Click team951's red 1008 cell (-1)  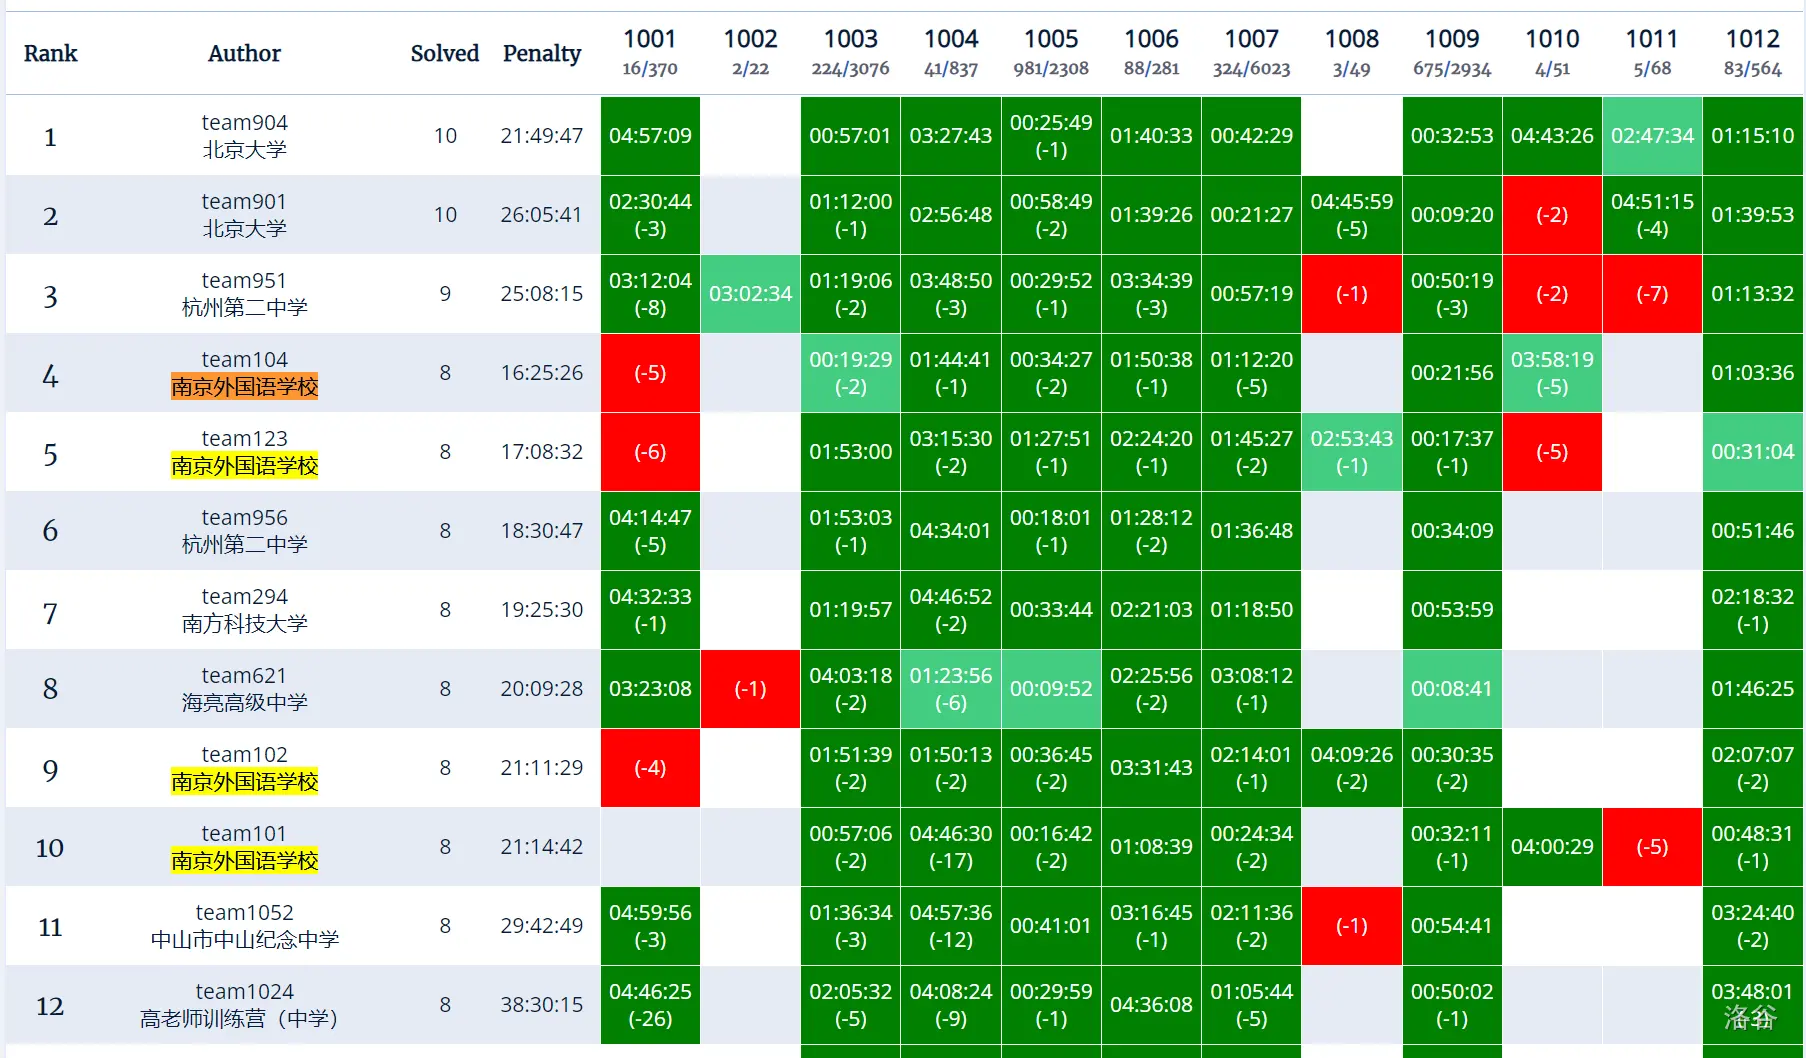pyautogui.click(x=1352, y=294)
